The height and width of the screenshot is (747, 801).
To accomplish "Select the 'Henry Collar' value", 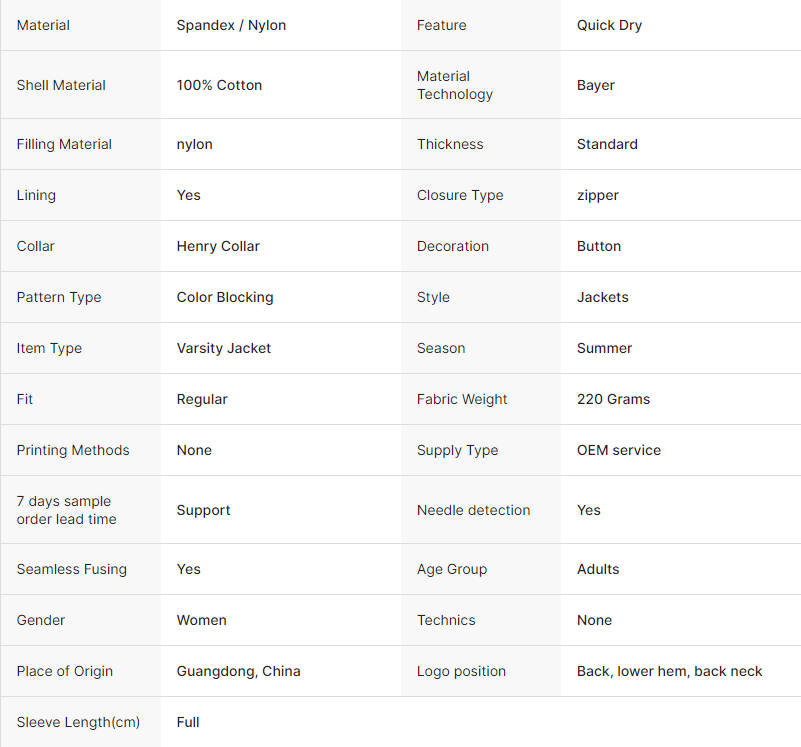I will point(218,246).
